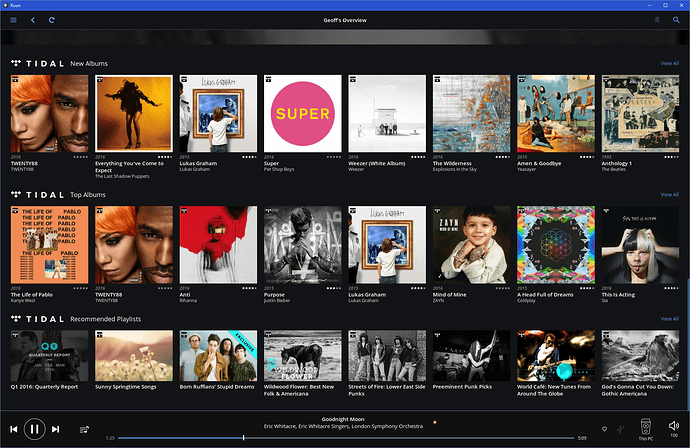This screenshot has width=690, height=448.
Task: Open Lukas Graham album in Top Albums
Action: point(387,245)
